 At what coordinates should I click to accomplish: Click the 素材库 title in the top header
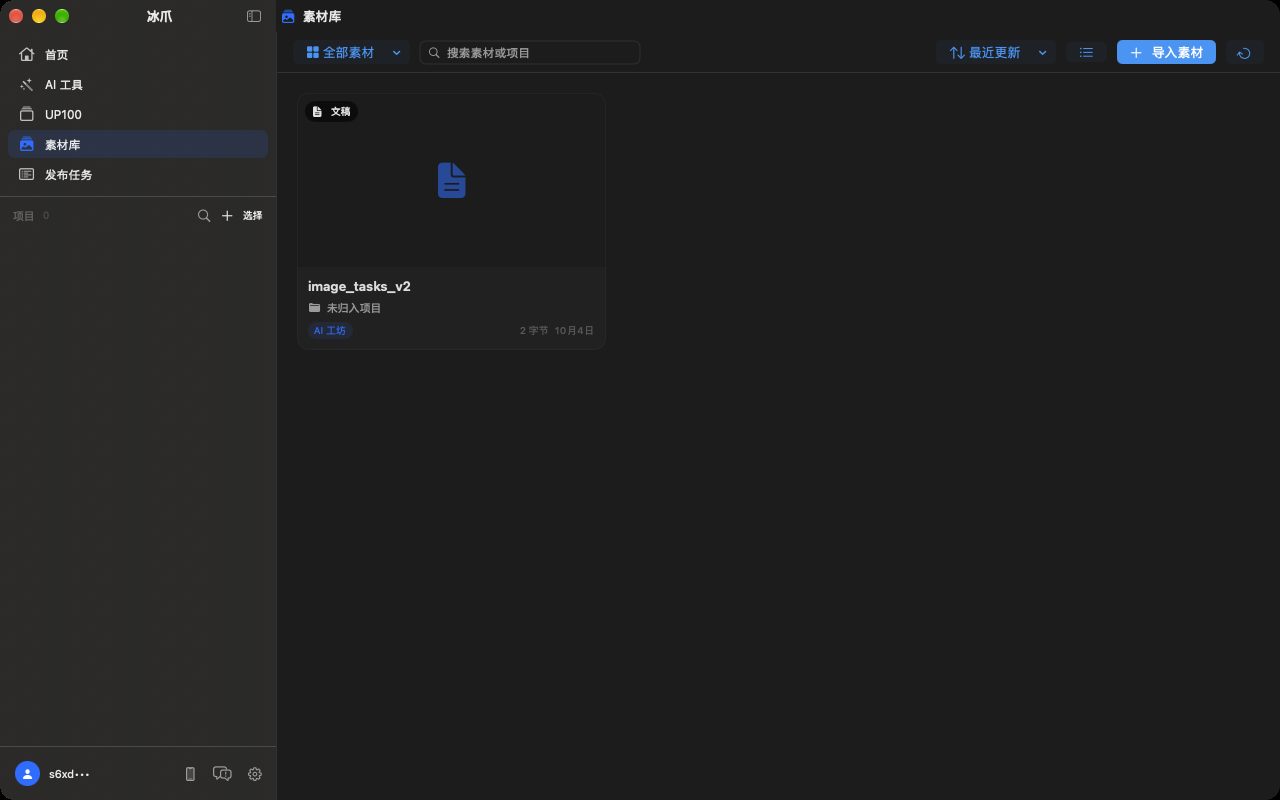point(322,17)
